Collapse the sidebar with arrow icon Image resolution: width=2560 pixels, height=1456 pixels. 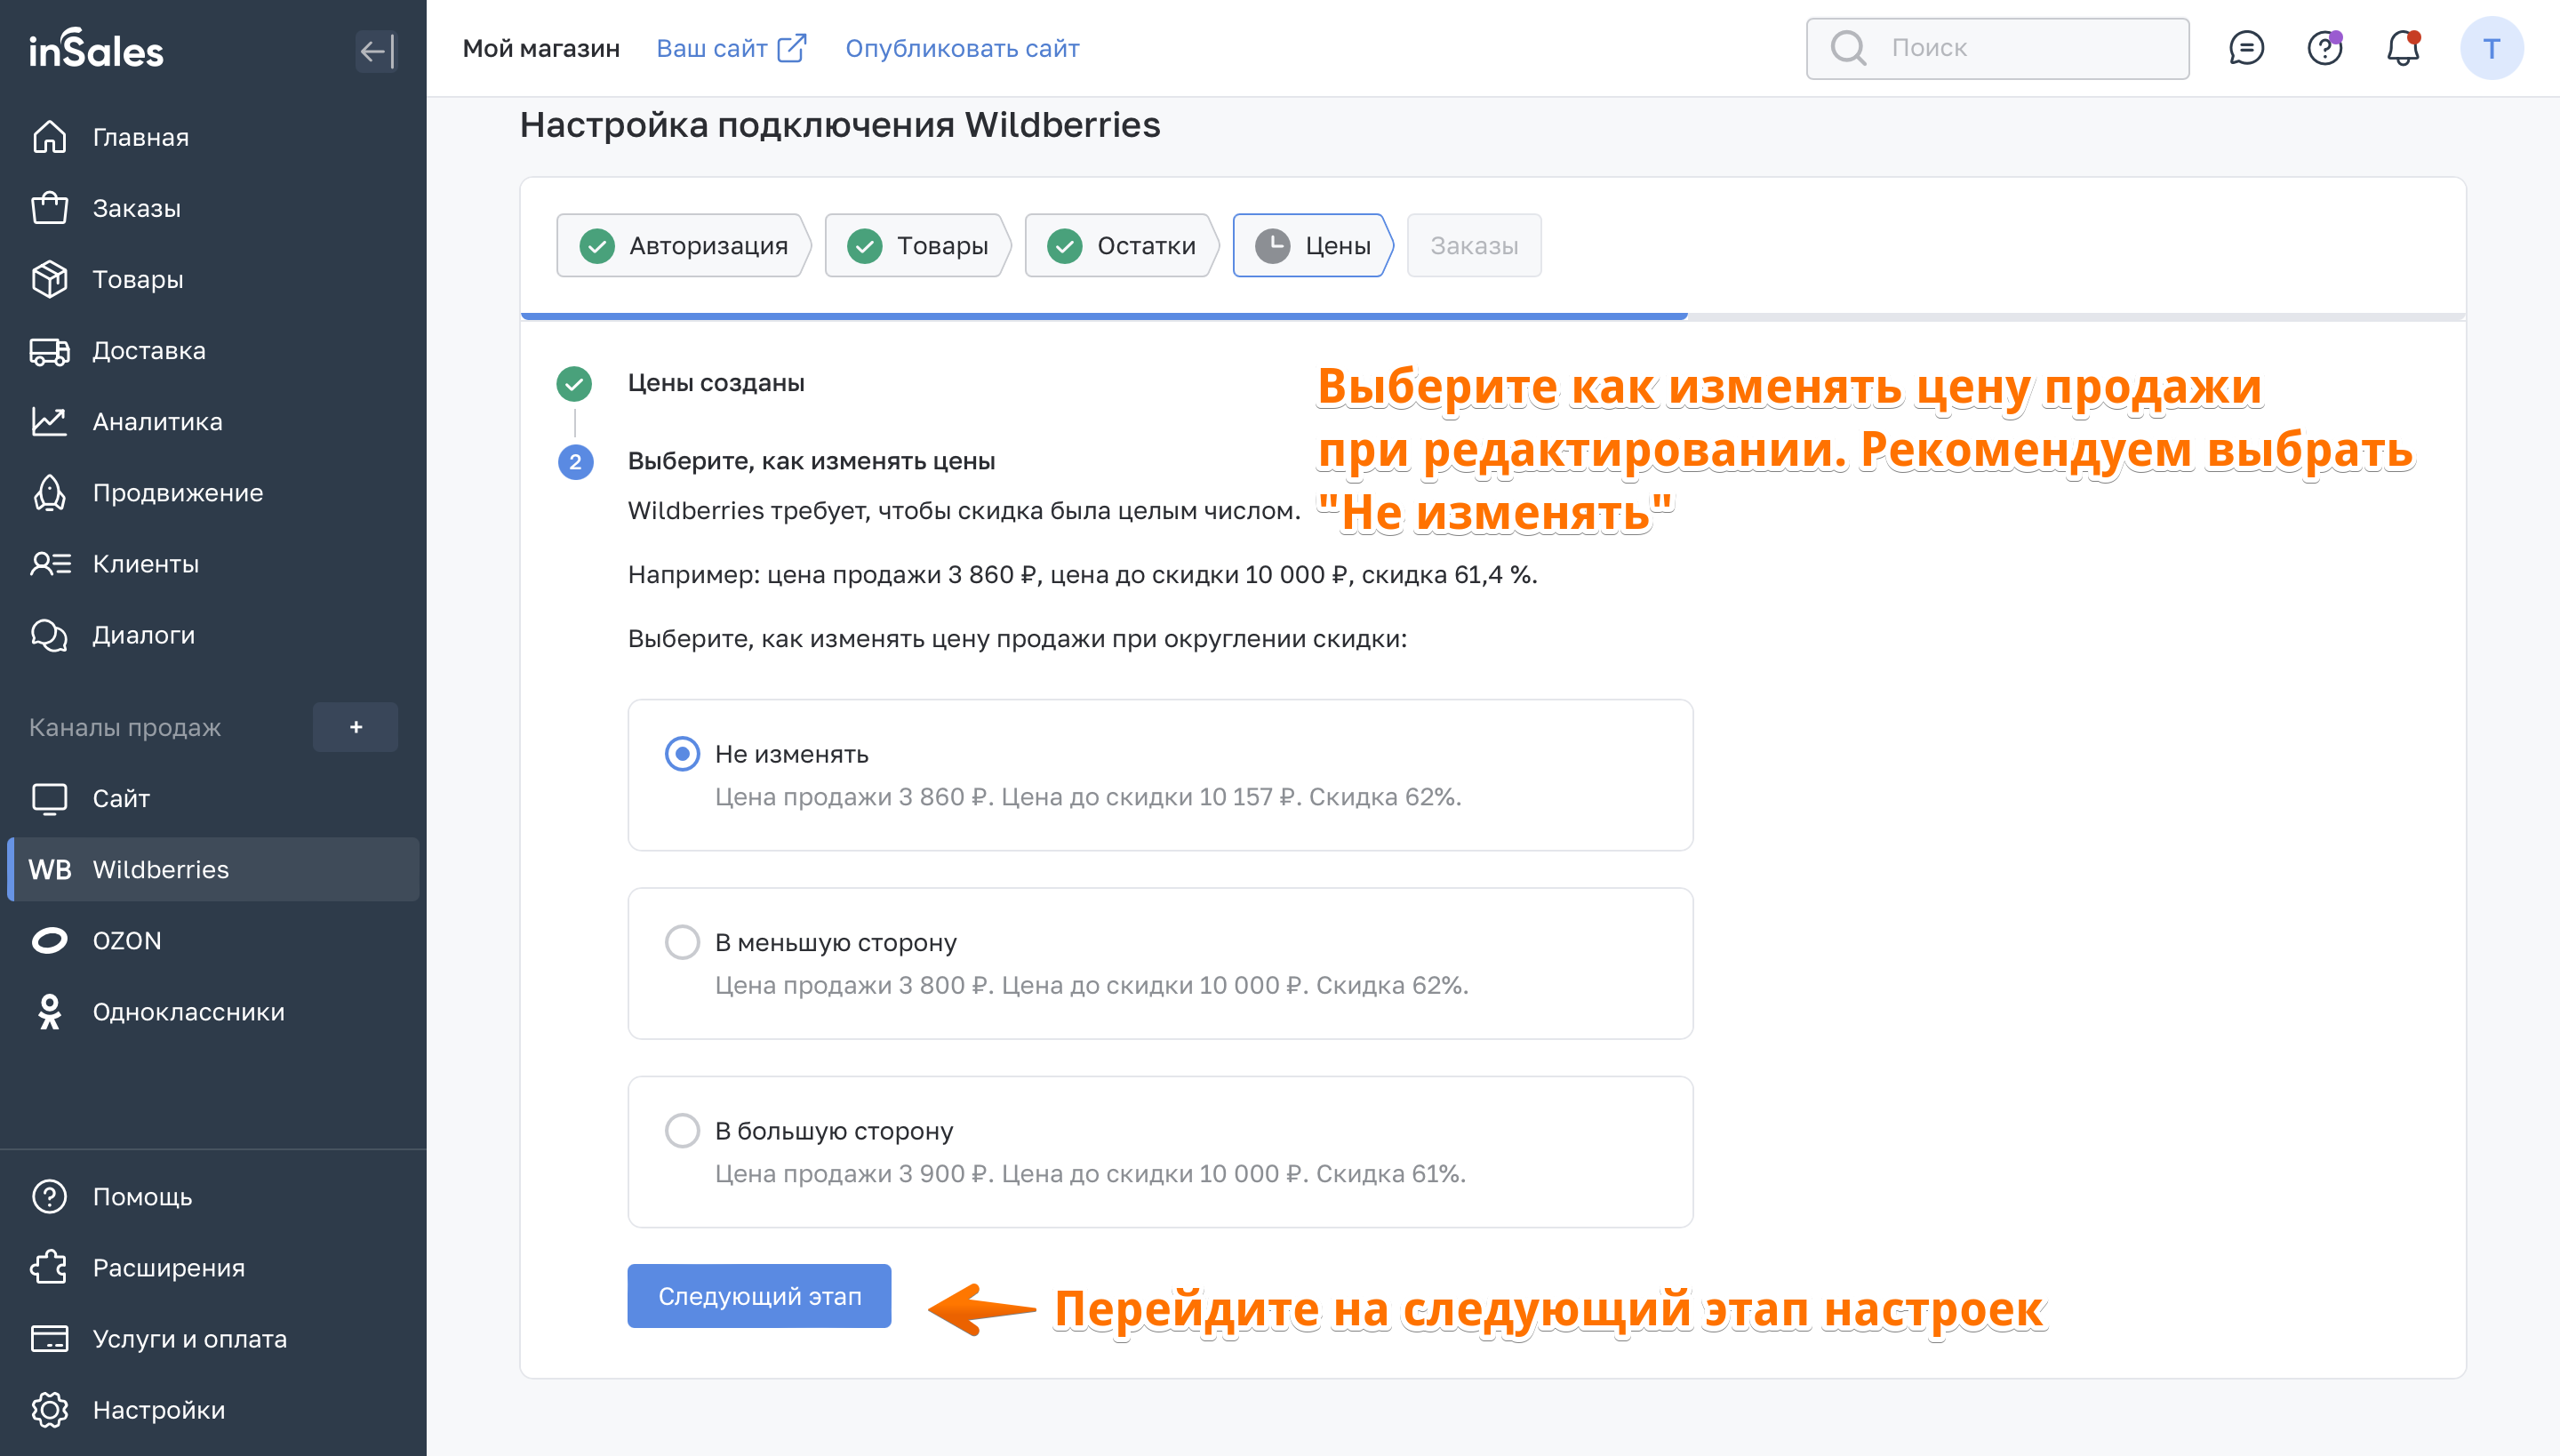(x=376, y=51)
